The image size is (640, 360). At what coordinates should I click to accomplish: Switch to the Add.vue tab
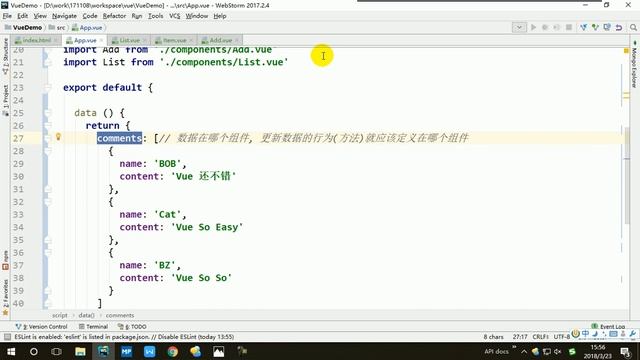click(220, 40)
